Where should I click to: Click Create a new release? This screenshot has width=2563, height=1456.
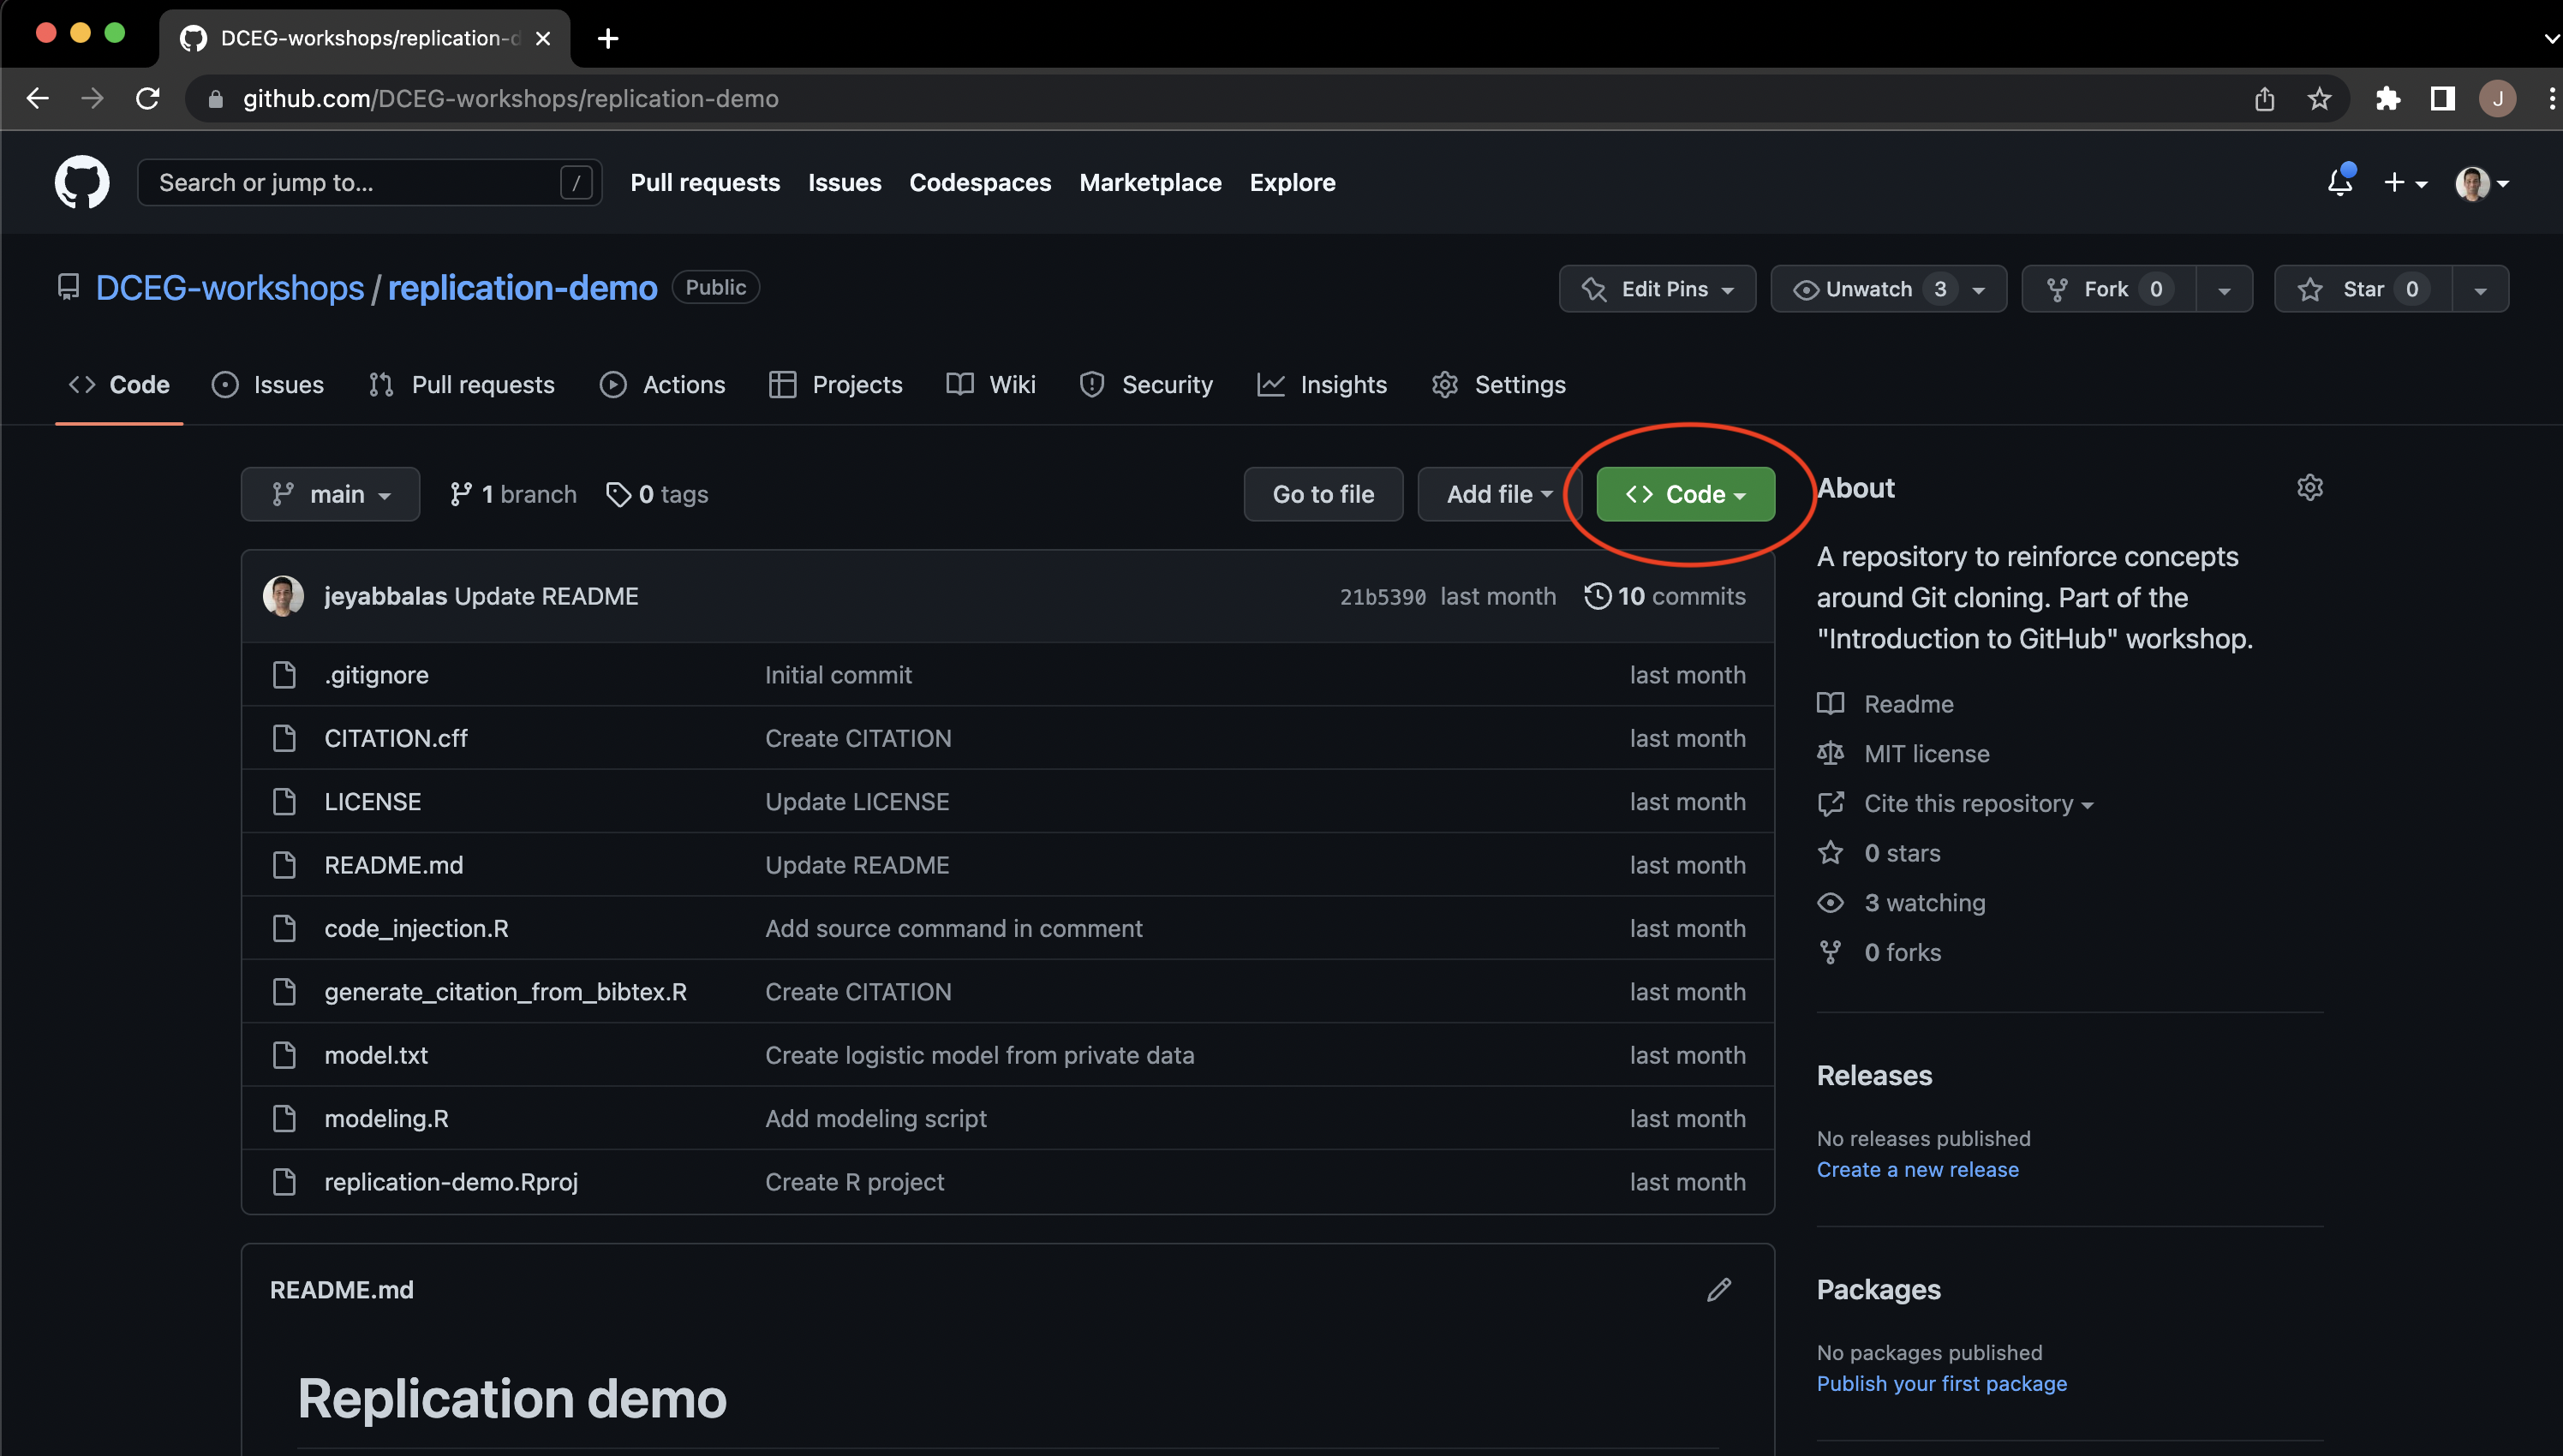pyautogui.click(x=1917, y=1170)
